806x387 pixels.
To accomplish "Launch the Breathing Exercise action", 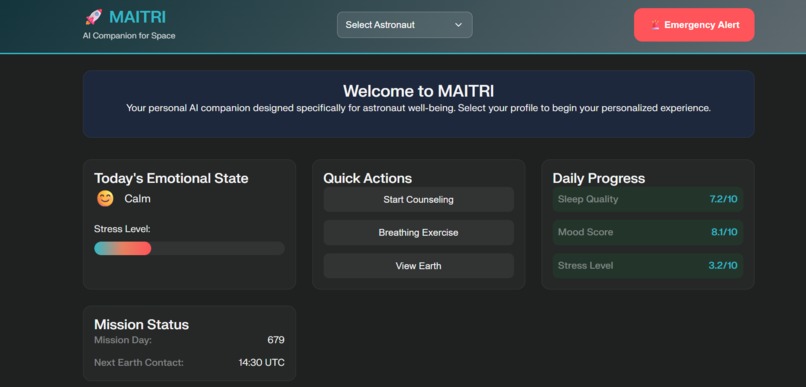I will pos(418,233).
